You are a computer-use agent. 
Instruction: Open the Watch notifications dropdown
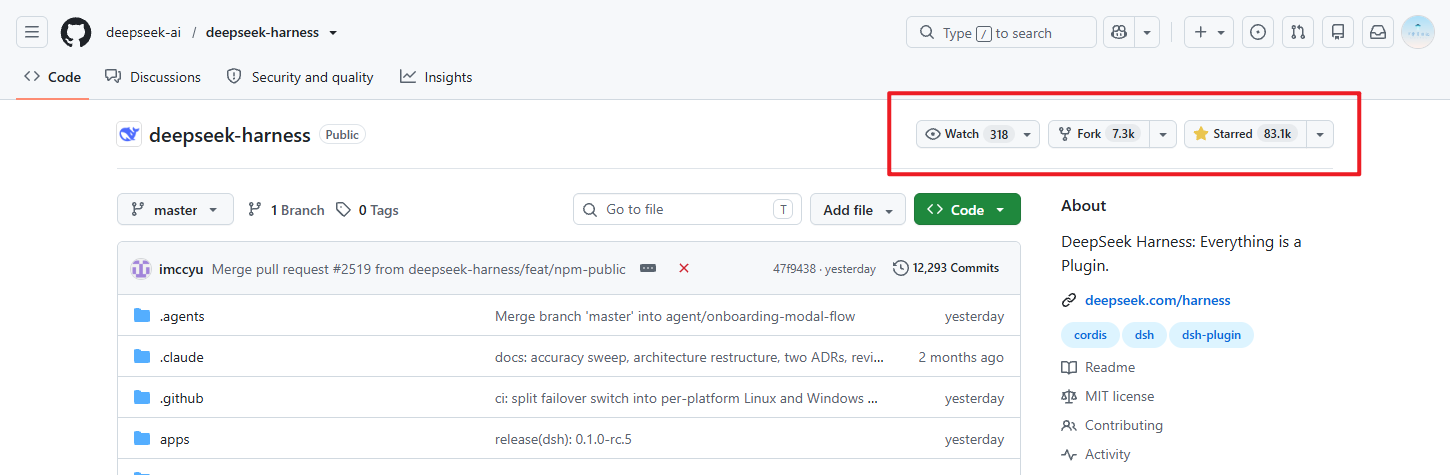coord(978,134)
